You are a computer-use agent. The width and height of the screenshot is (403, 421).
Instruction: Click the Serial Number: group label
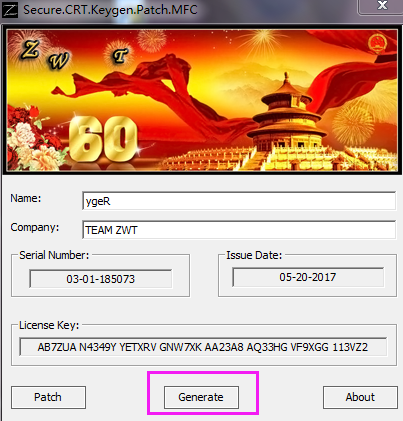tap(54, 255)
